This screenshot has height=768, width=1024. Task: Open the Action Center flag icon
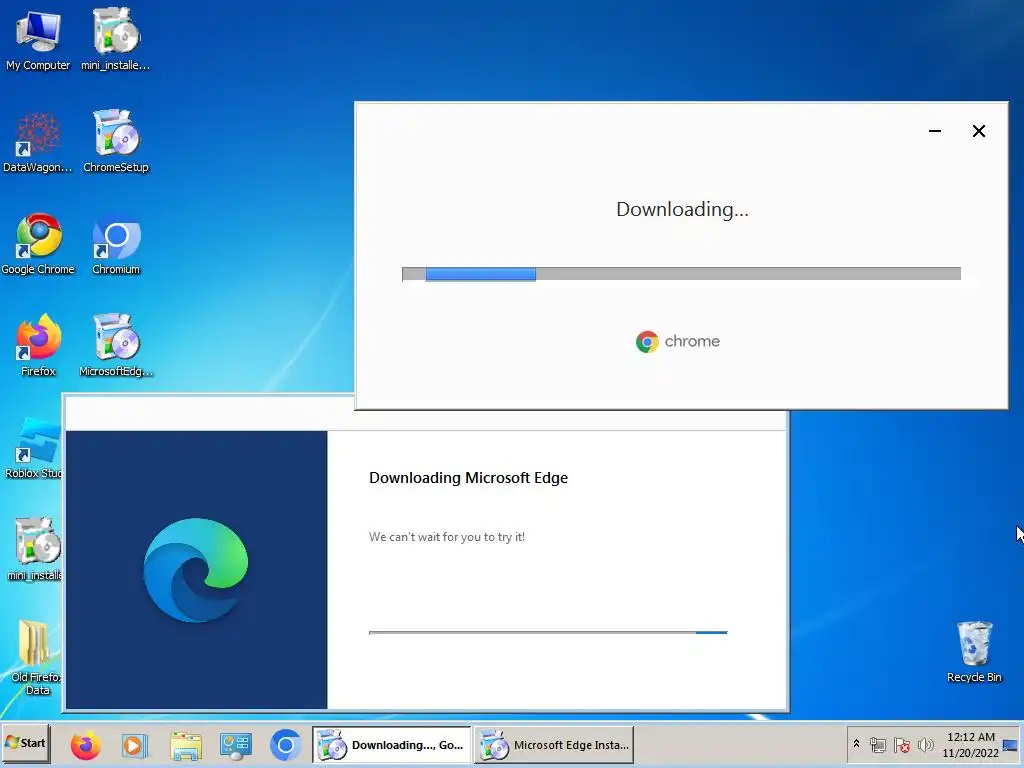coord(902,745)
